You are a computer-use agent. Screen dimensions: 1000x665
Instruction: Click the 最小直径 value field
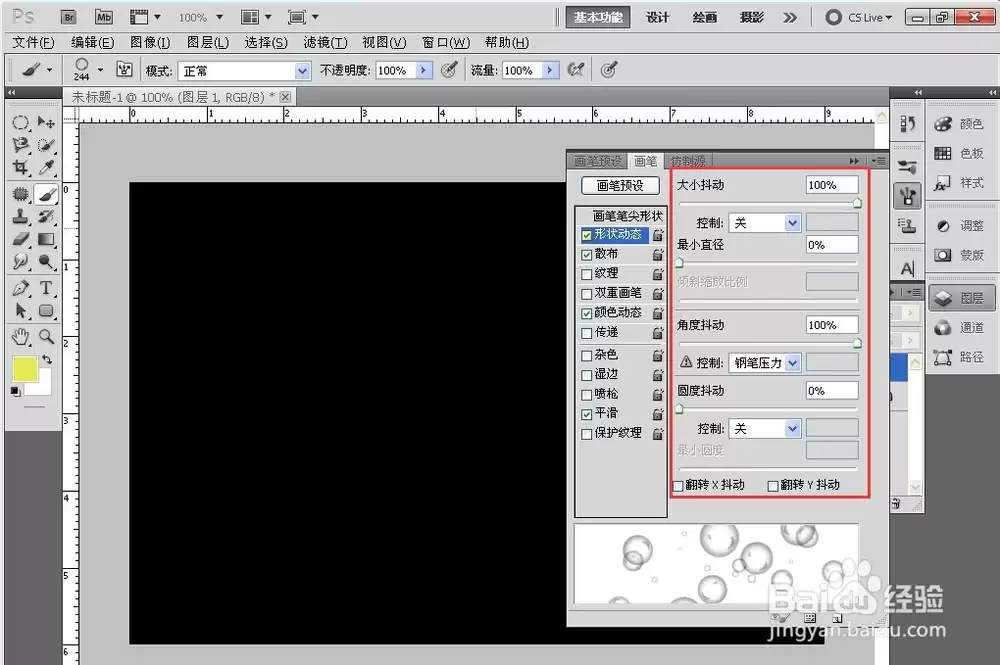click(x=832, y=245)
